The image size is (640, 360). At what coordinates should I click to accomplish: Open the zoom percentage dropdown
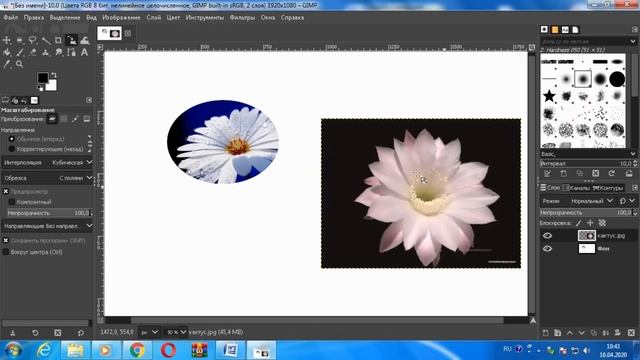point(176,332)
